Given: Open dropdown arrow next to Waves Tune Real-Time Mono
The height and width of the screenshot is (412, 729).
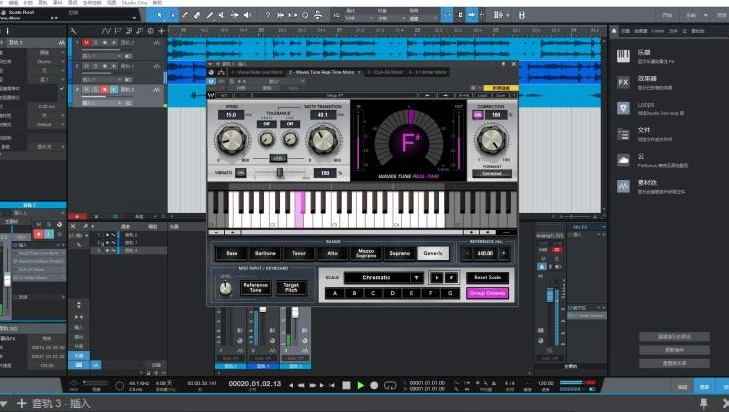Looking at the screenshot, I should [359, 73].
